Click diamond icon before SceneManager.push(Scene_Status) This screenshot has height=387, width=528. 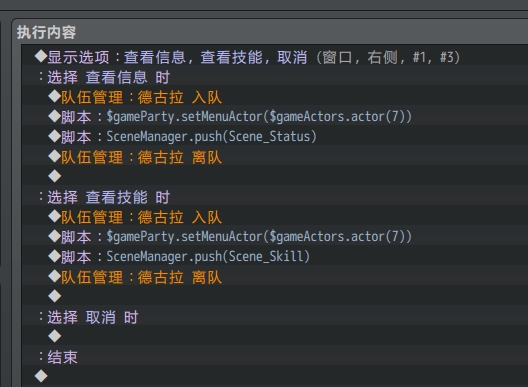pyautogui.click(x=55, y=136)
